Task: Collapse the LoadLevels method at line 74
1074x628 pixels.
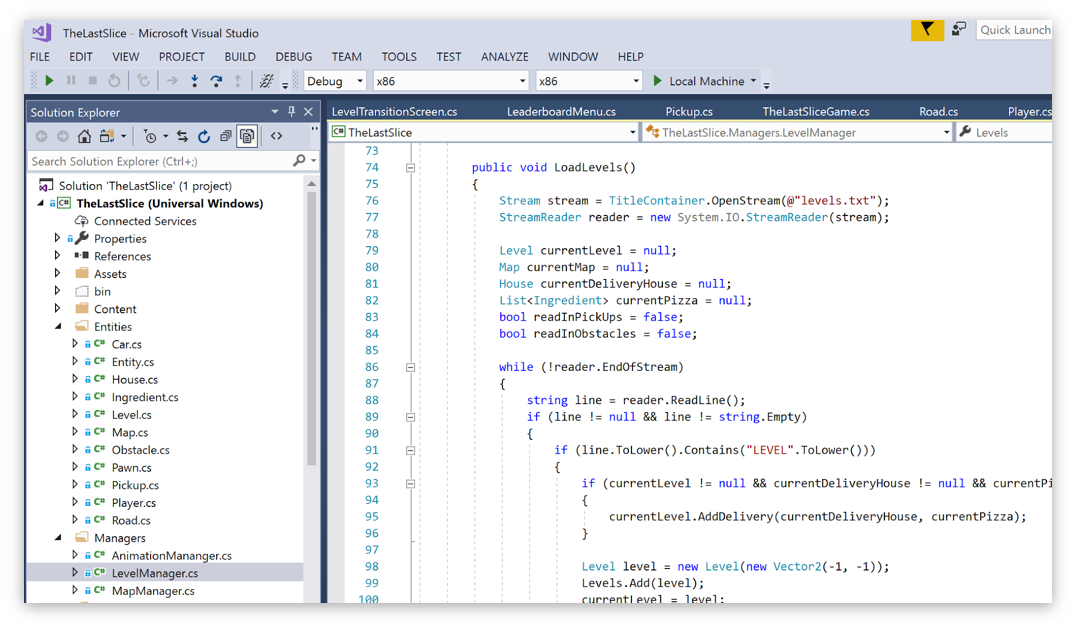Action: point(410,168)
